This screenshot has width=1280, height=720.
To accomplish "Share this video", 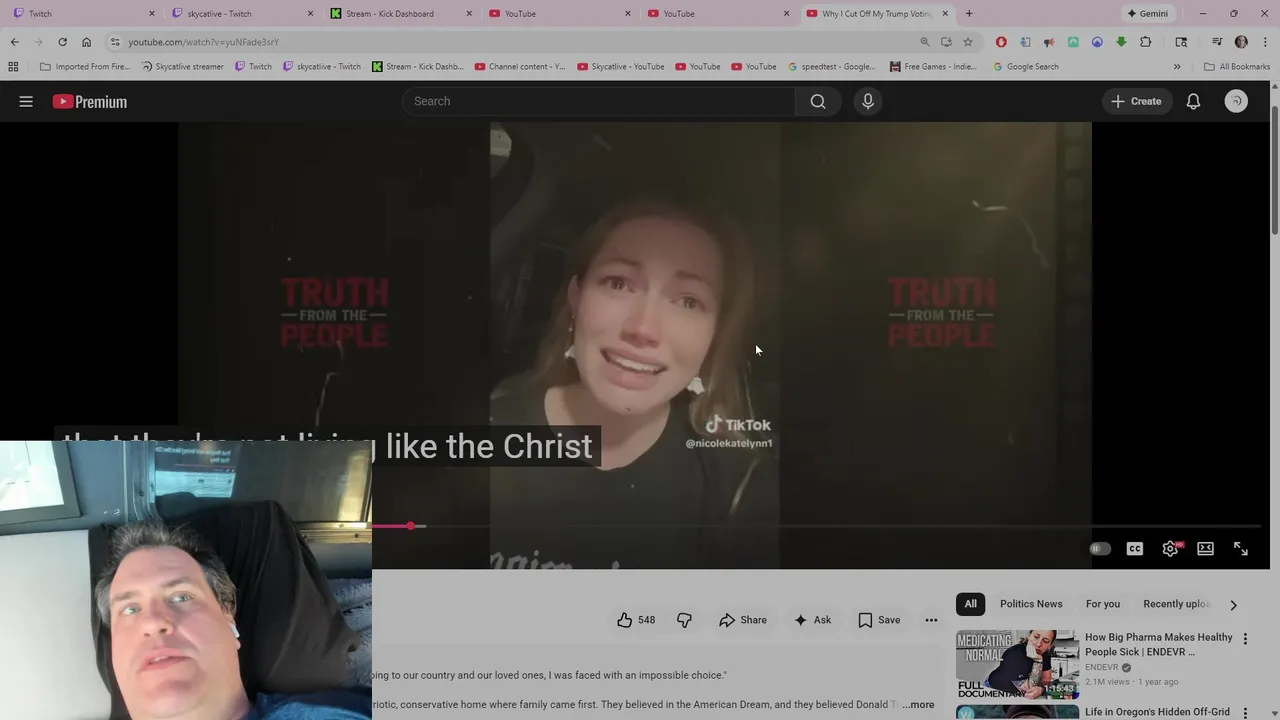I will pyautogui.click(x=743, y=620).
